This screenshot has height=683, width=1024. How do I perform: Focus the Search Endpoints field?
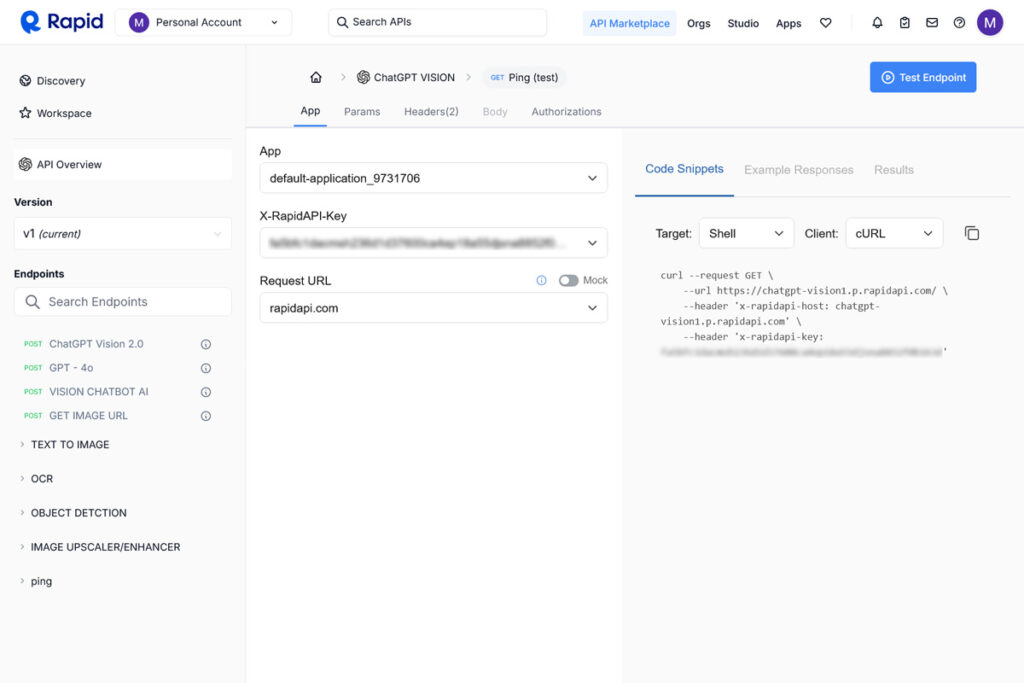click(x=123, y=302)
